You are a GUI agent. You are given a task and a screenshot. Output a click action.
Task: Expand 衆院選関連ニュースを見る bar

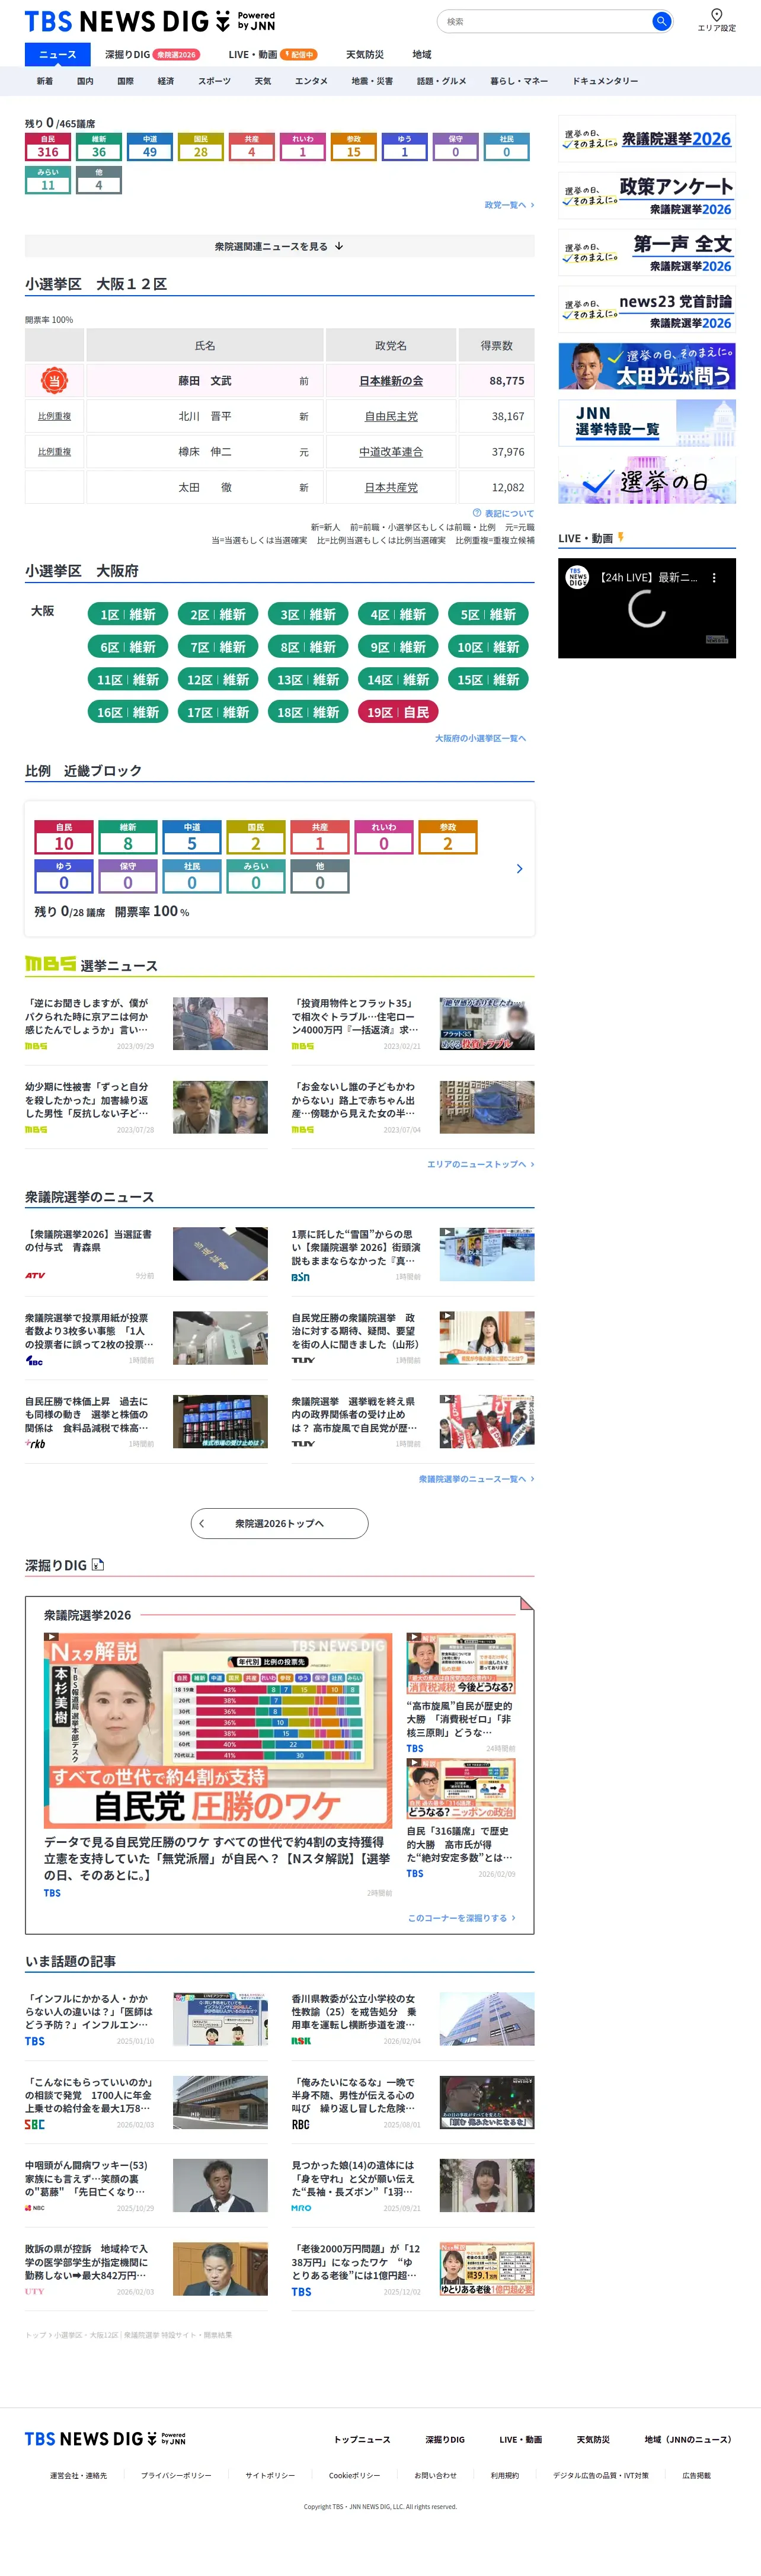coord(279,246)
